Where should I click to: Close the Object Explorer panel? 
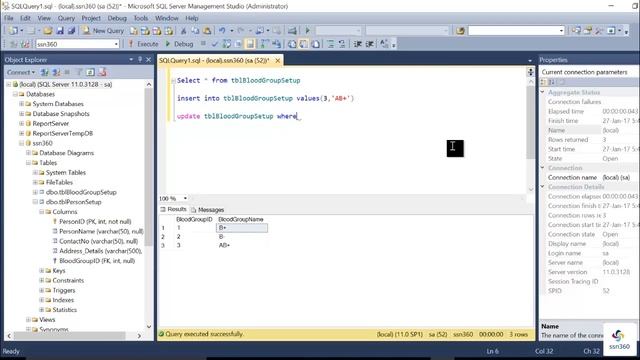pyautogui.click(x=149, y=60)
